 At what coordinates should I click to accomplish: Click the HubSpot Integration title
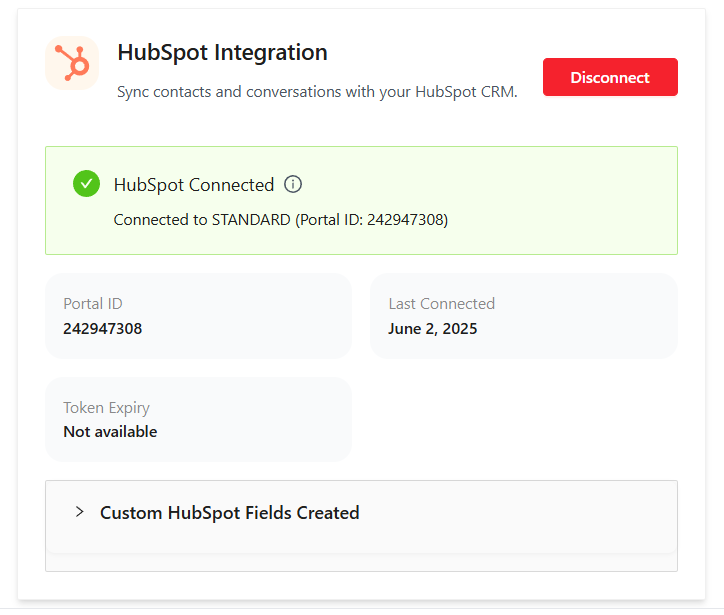(x=223, y=52)
